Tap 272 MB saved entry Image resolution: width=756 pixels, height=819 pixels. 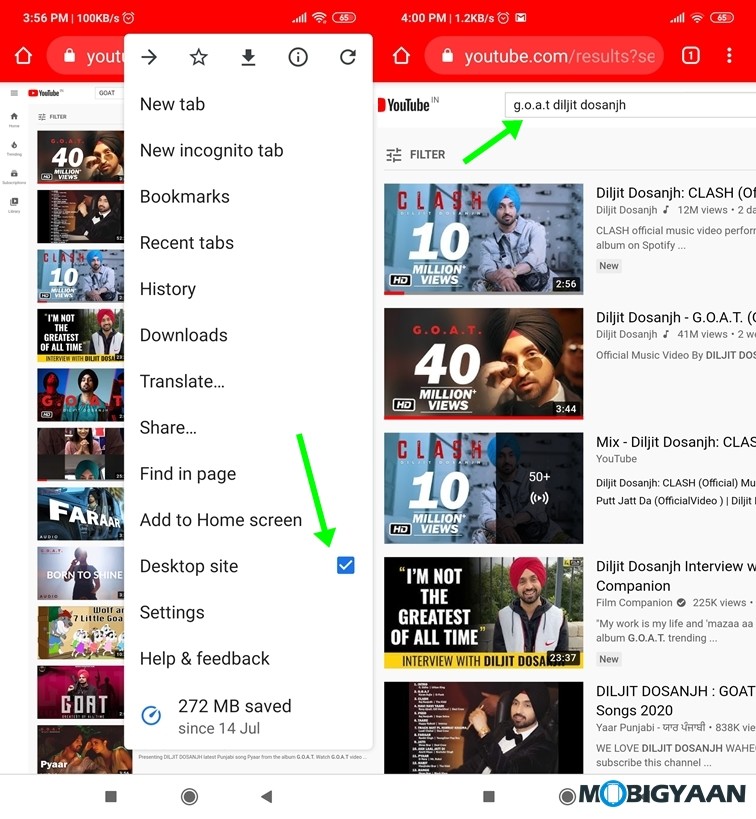click(248, 716)
